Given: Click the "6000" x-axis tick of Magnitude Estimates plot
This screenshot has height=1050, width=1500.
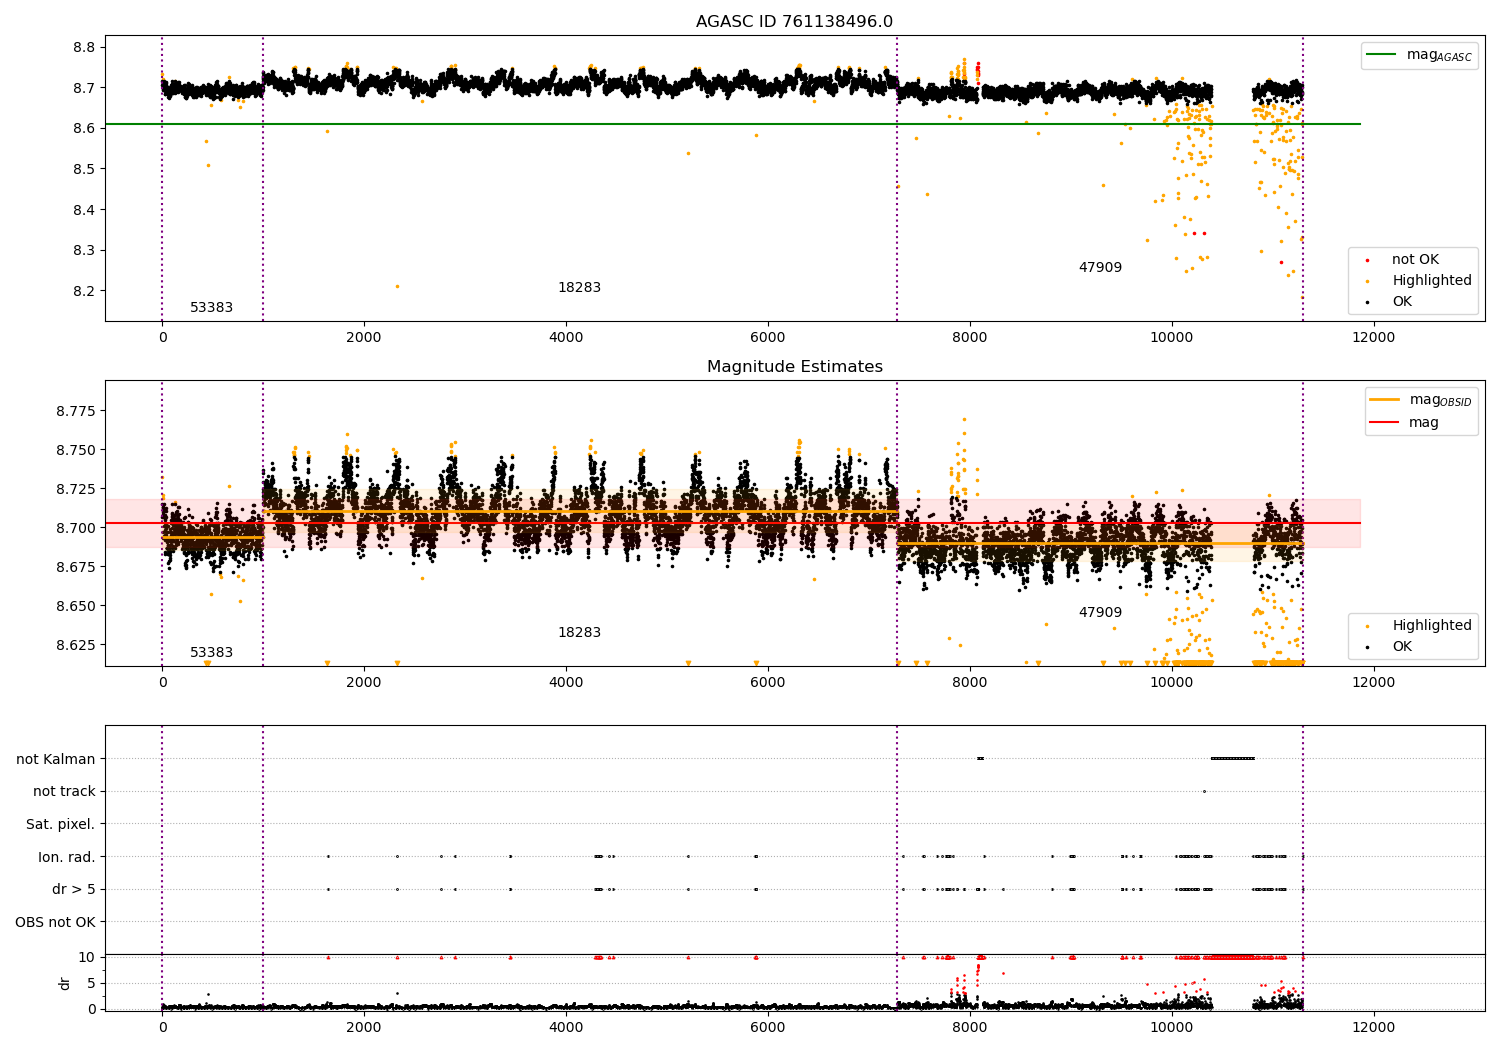Looking at the screenshot, I should coord(768,683).
